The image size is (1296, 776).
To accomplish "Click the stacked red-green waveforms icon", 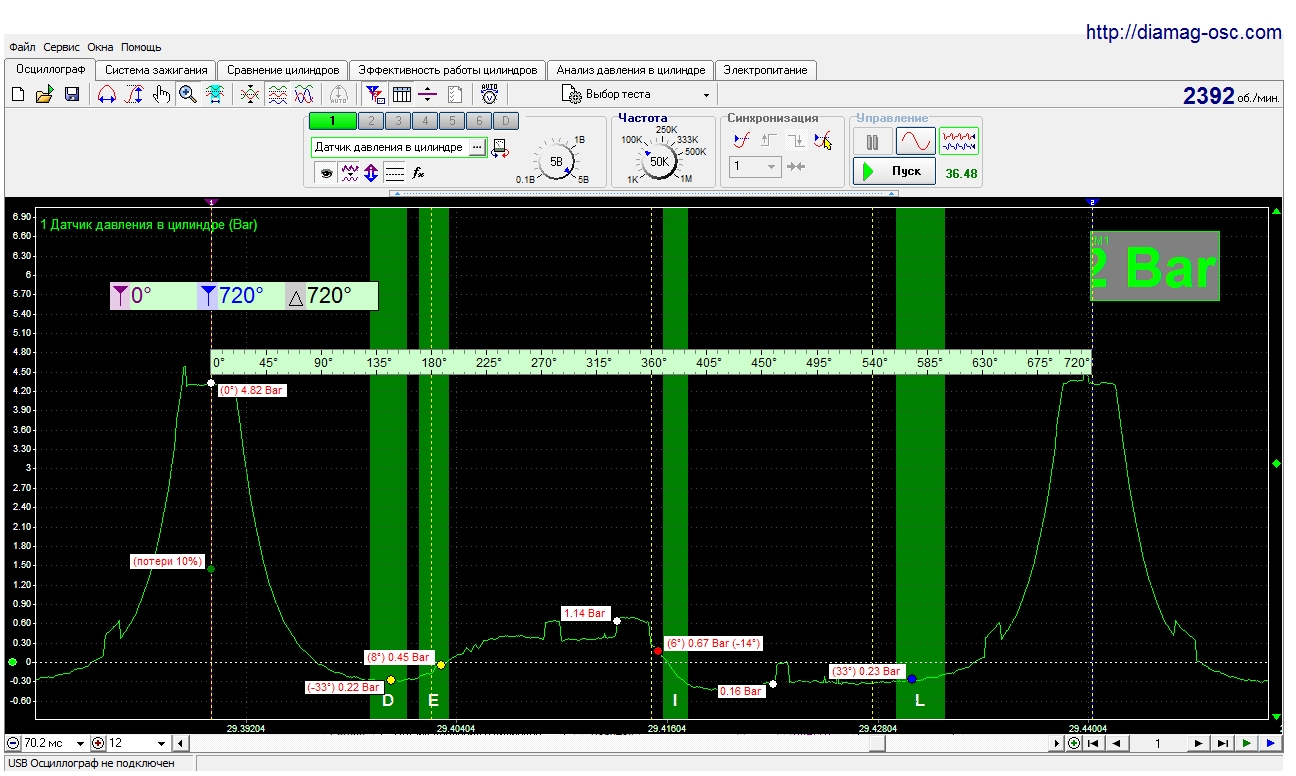I will coord(278,94).
